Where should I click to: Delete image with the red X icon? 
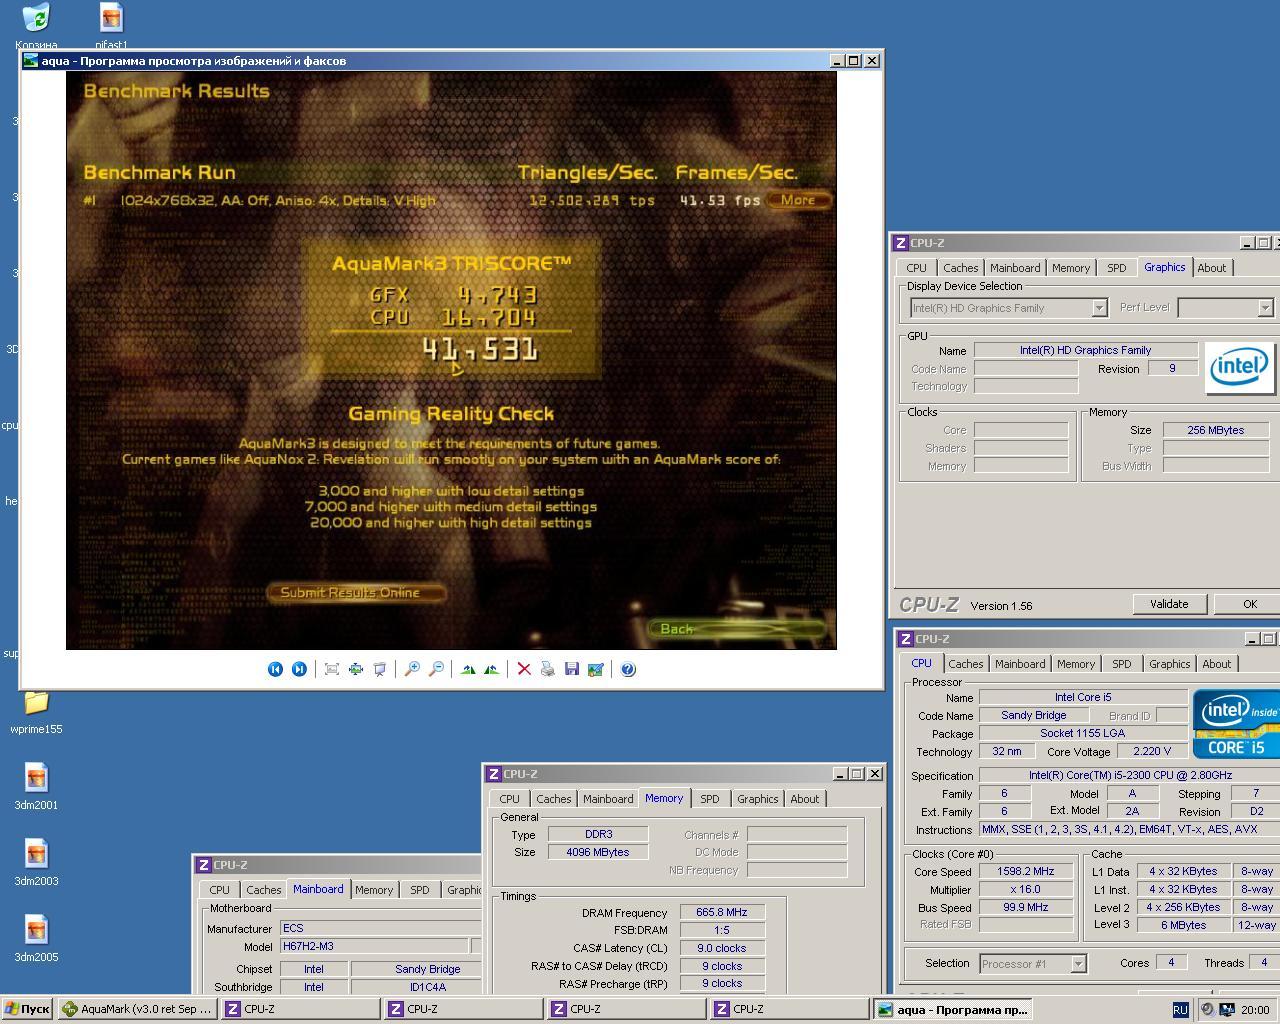(524, 669)
